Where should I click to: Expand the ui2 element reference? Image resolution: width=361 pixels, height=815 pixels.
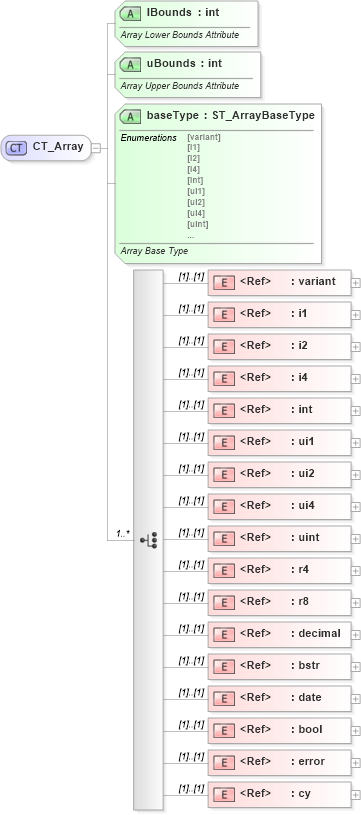tap(356, 475)
